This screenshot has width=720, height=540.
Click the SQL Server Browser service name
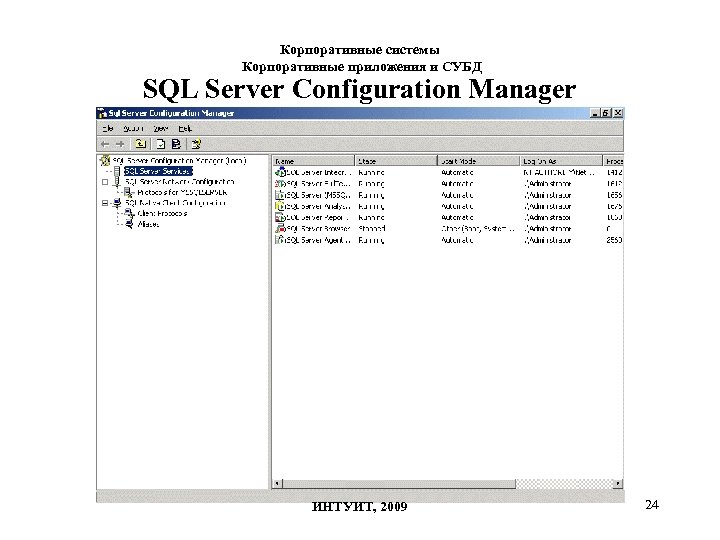coord(318,229)
